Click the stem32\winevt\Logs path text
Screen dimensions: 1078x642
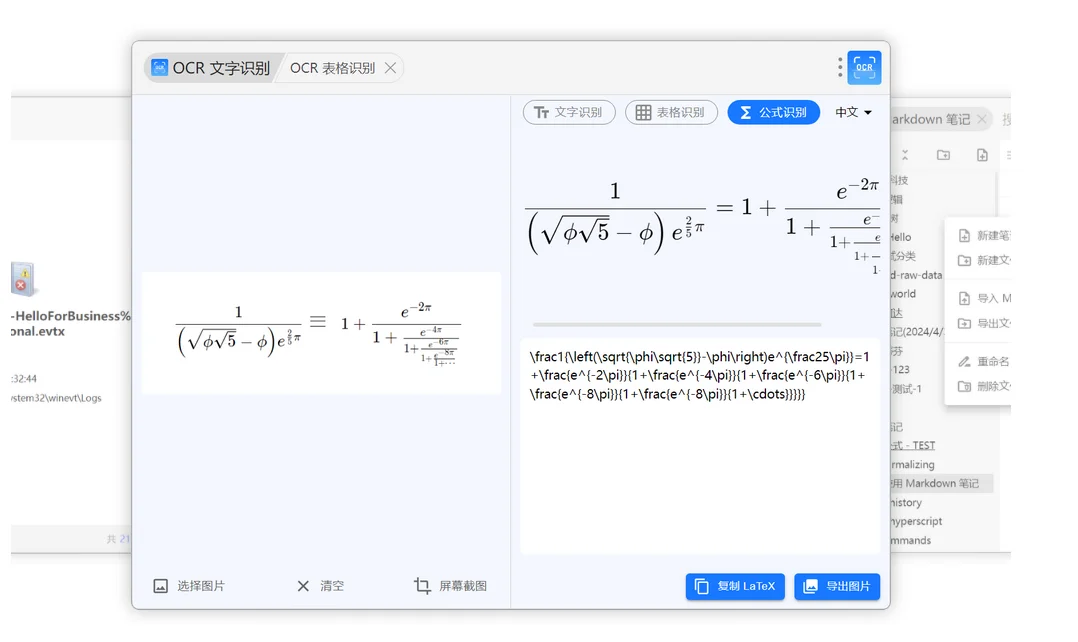56,398
